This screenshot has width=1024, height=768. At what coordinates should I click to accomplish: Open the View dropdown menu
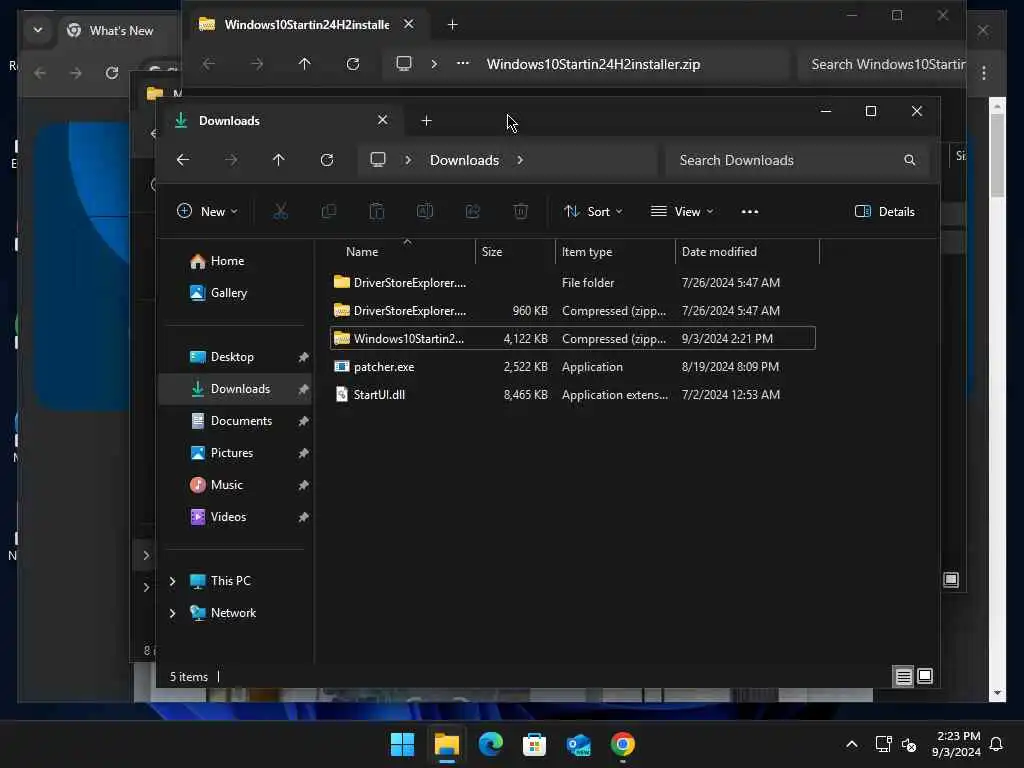coord(682,212)
